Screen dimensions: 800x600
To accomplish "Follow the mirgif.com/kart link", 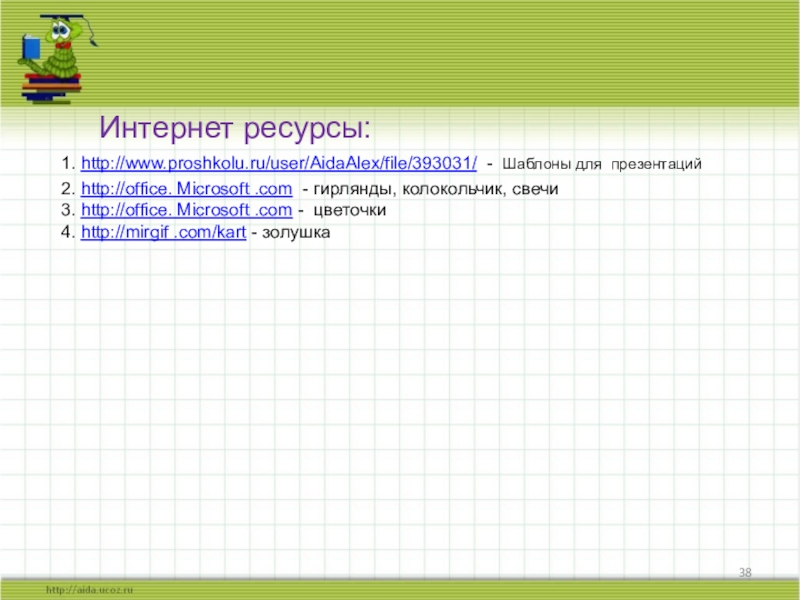I will [163, 233].
